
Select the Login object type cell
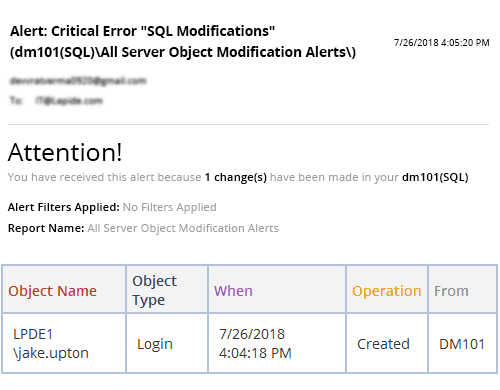(167, 343)
